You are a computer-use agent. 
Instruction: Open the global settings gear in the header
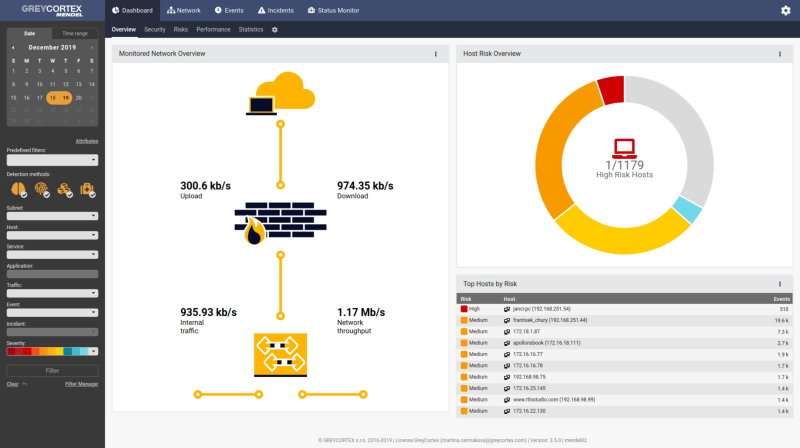pos(785,10)
